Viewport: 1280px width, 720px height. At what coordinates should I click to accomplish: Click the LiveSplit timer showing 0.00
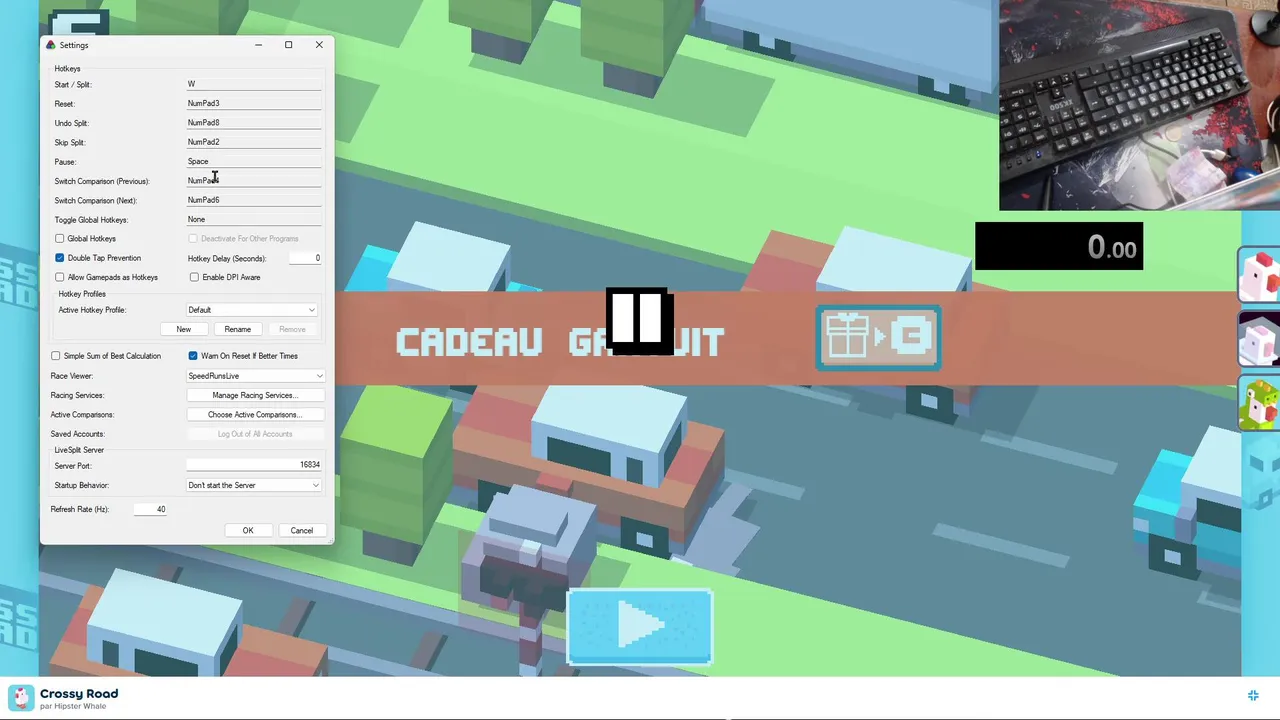(x=1059, y=246)
